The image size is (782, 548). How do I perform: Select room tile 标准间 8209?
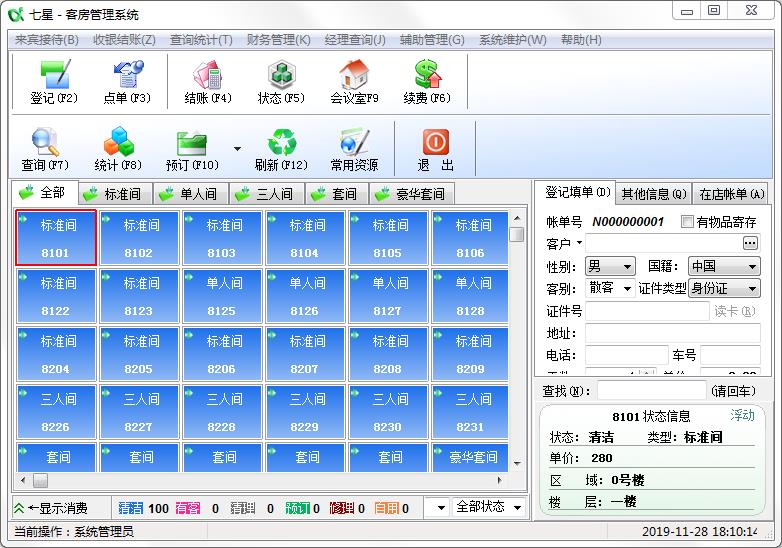471,354
